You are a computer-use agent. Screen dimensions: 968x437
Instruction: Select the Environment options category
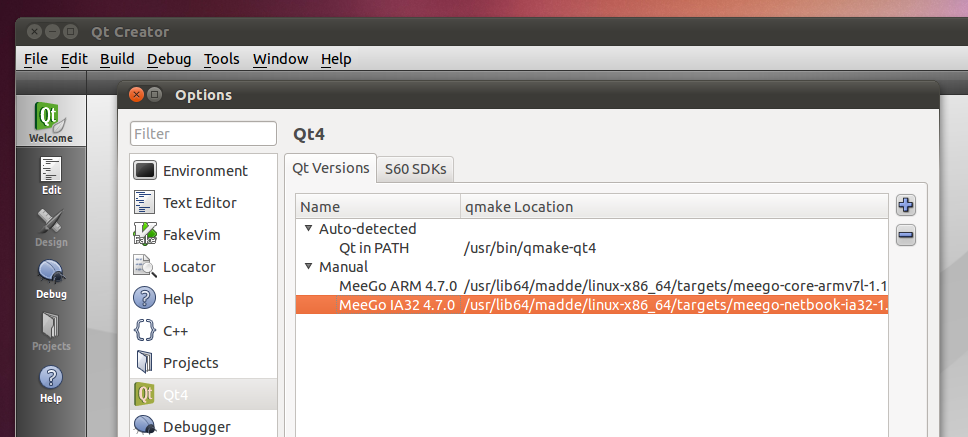coord(204,171)
